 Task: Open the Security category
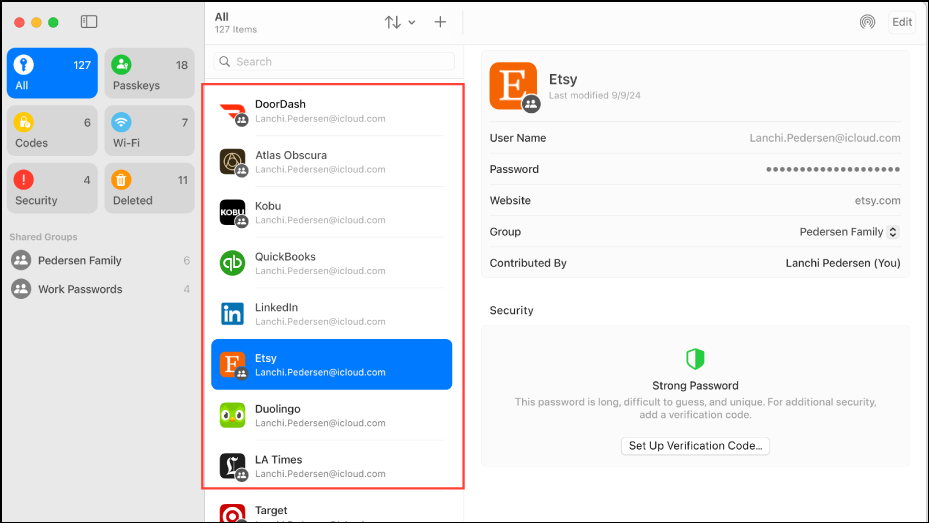pyautogui.click(x=52, y=188)
